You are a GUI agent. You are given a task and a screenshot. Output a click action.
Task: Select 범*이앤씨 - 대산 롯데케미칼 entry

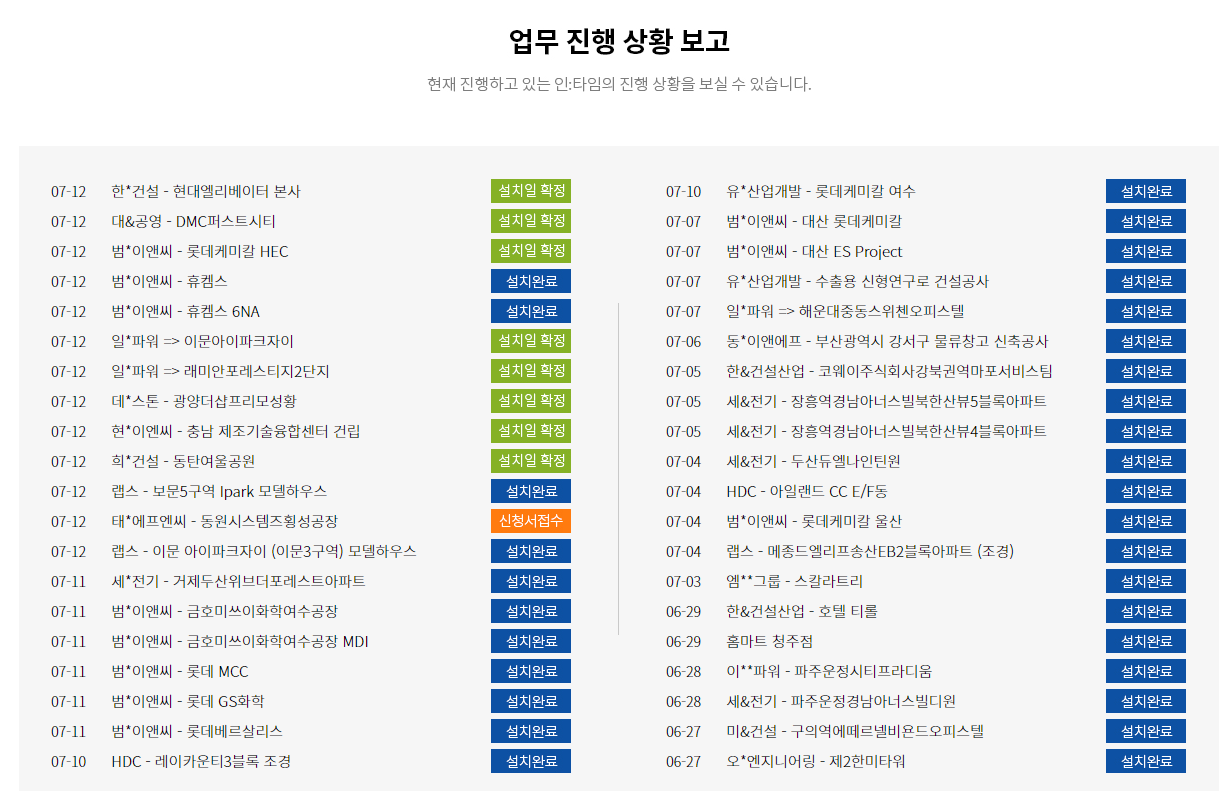[x=814, y=221]
